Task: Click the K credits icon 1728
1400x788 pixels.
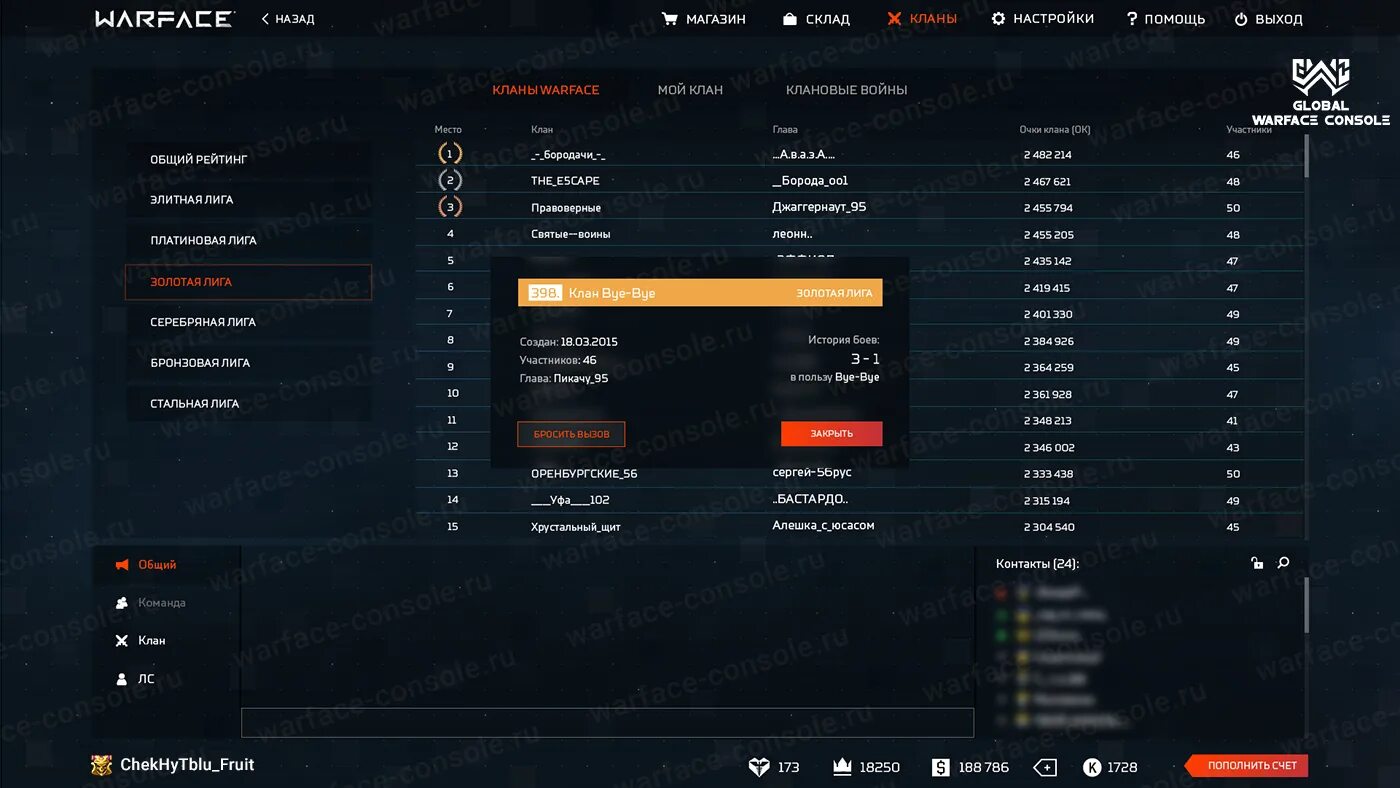Action: (x=1092, y=767)
